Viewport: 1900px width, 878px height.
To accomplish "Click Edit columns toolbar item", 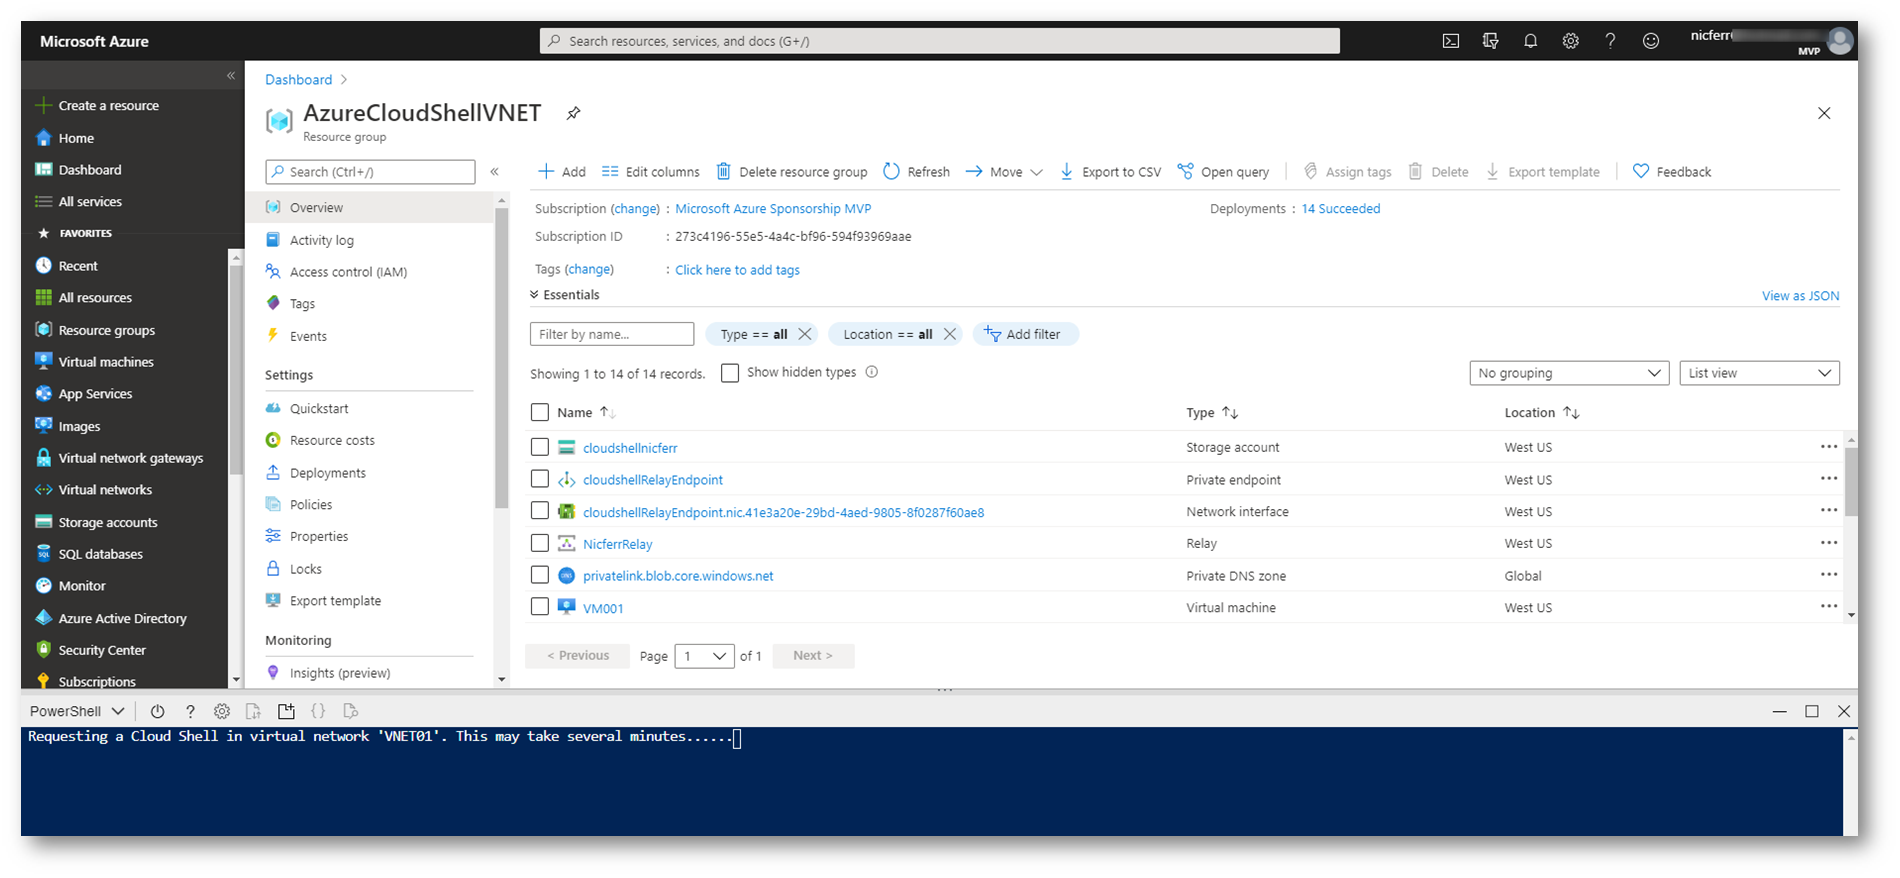I will click(650, 172).
